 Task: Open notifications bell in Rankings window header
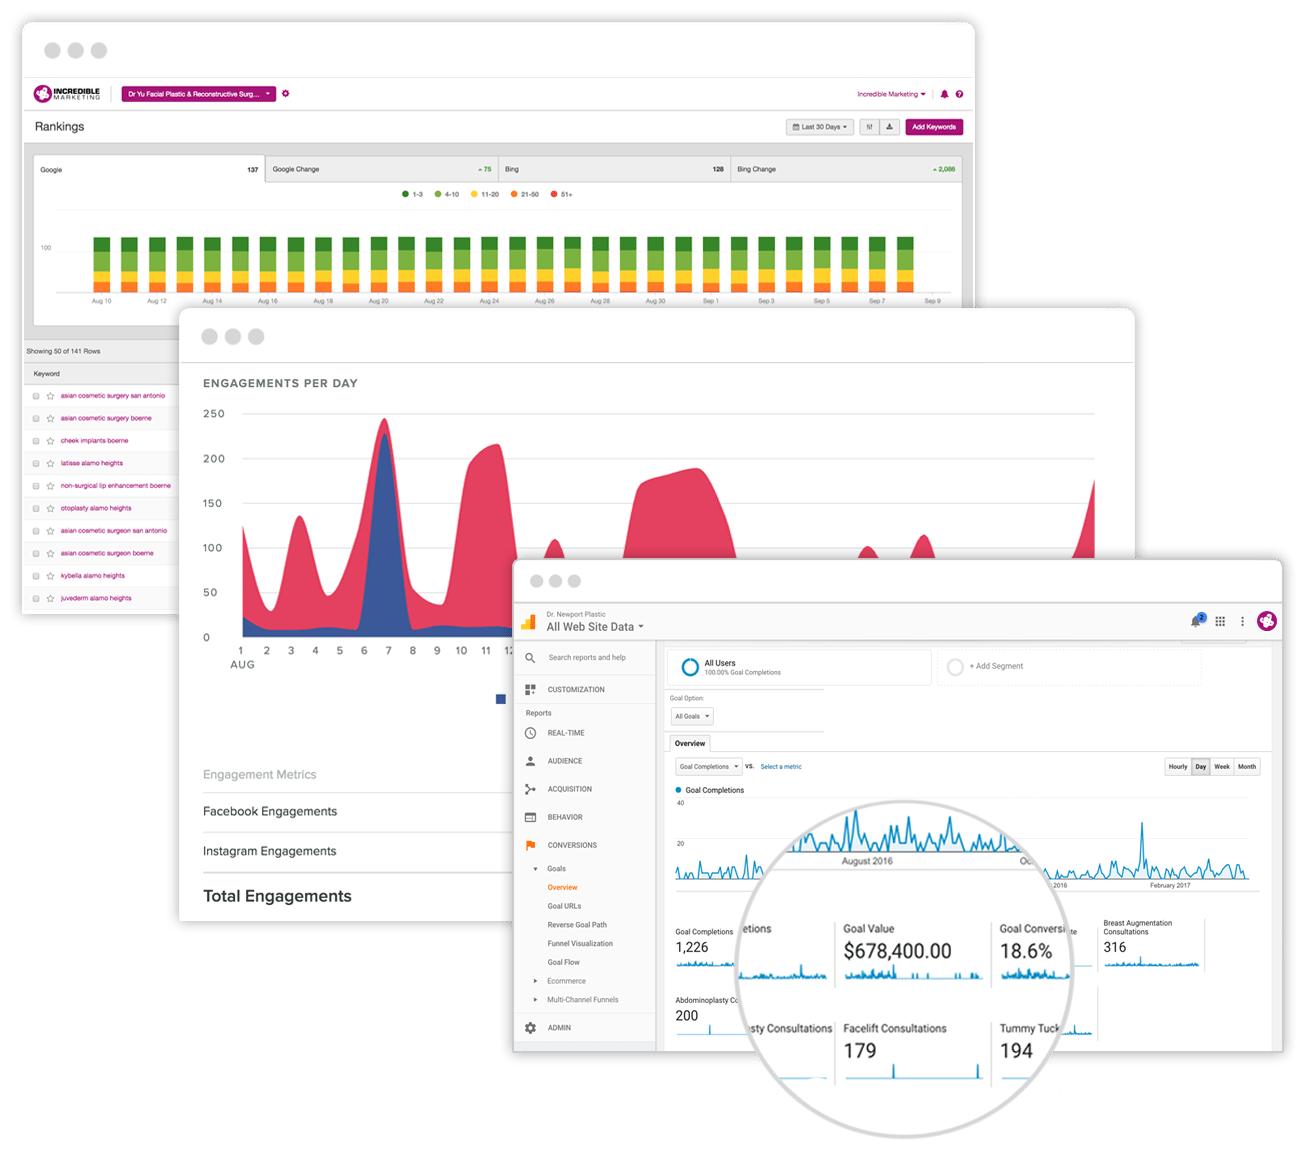pyautogui.click(x=944, y=94)
